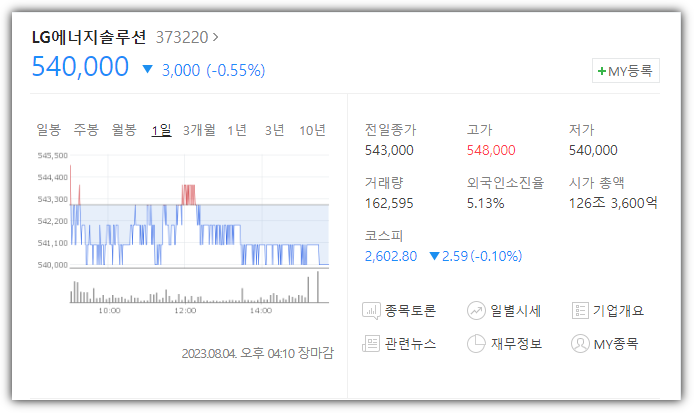Click the 12:00 time axis label
Viewport: 694px width, 413px height.
[185, 311]
